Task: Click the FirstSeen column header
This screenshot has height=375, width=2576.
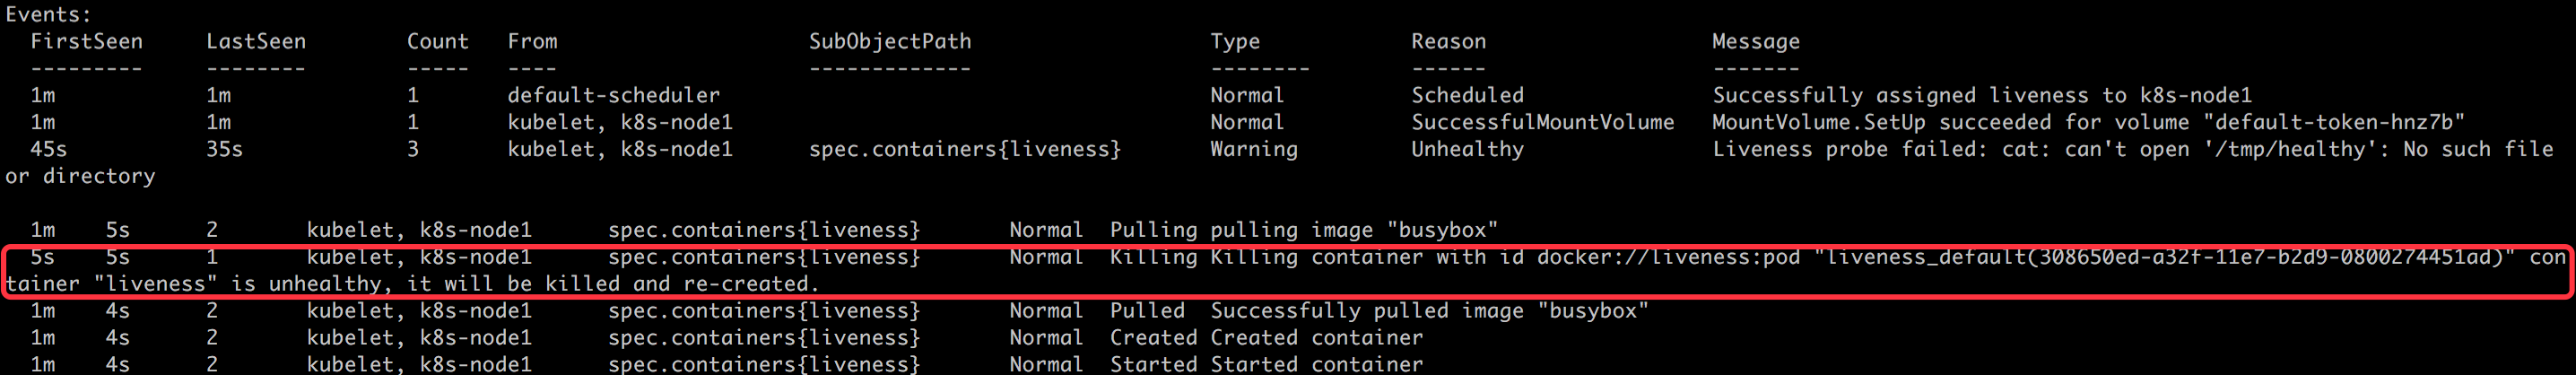Action: click(x=86, y=41)
